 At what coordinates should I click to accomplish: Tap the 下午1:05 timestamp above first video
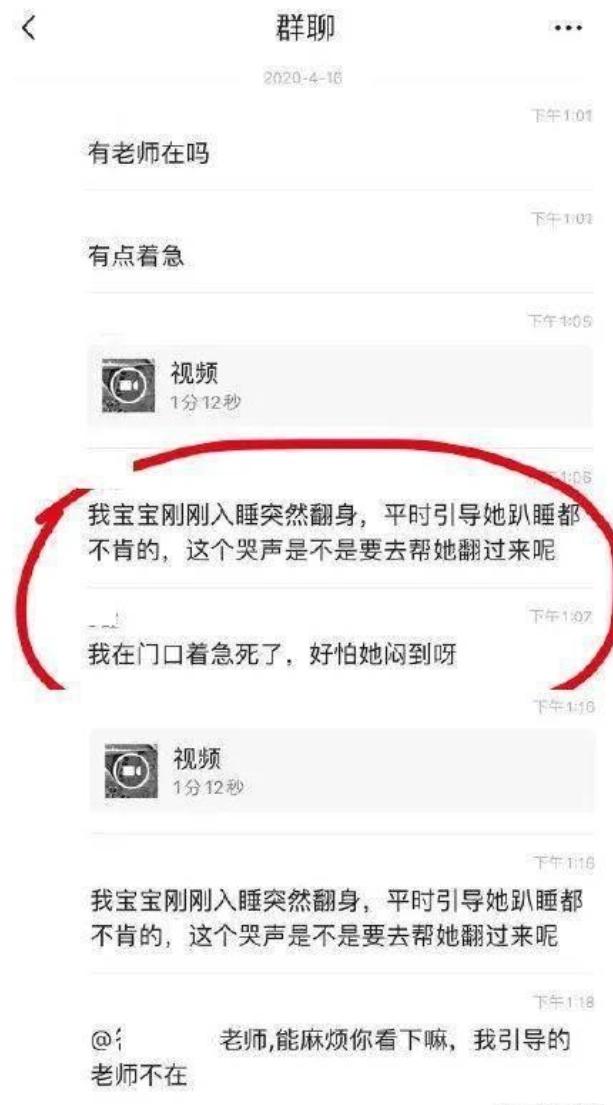(561, 321)
